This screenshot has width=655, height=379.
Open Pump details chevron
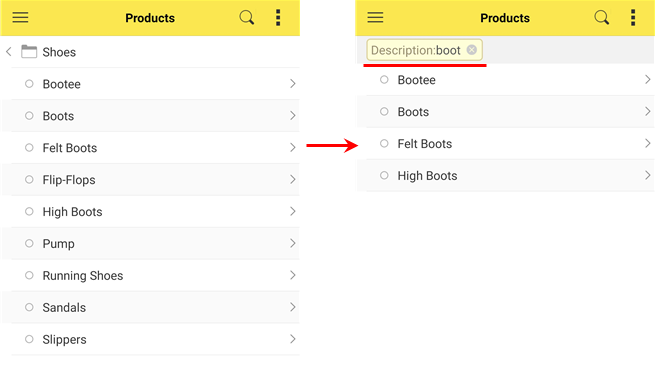coord(292,243)
